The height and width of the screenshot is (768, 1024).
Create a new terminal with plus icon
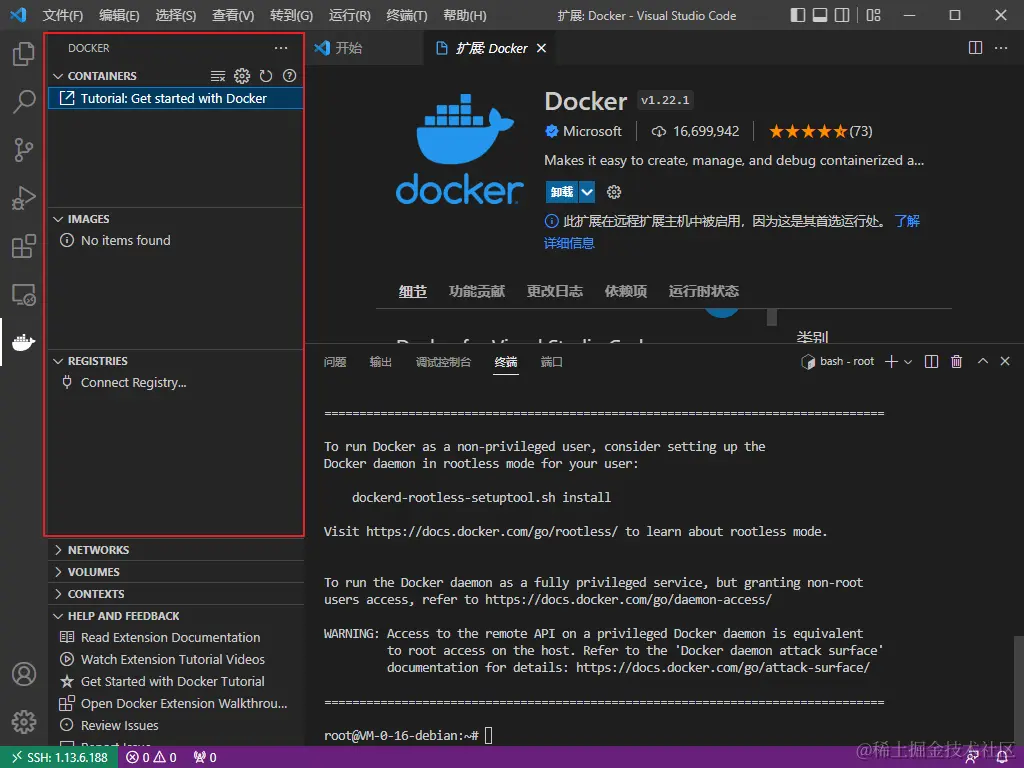891,362
